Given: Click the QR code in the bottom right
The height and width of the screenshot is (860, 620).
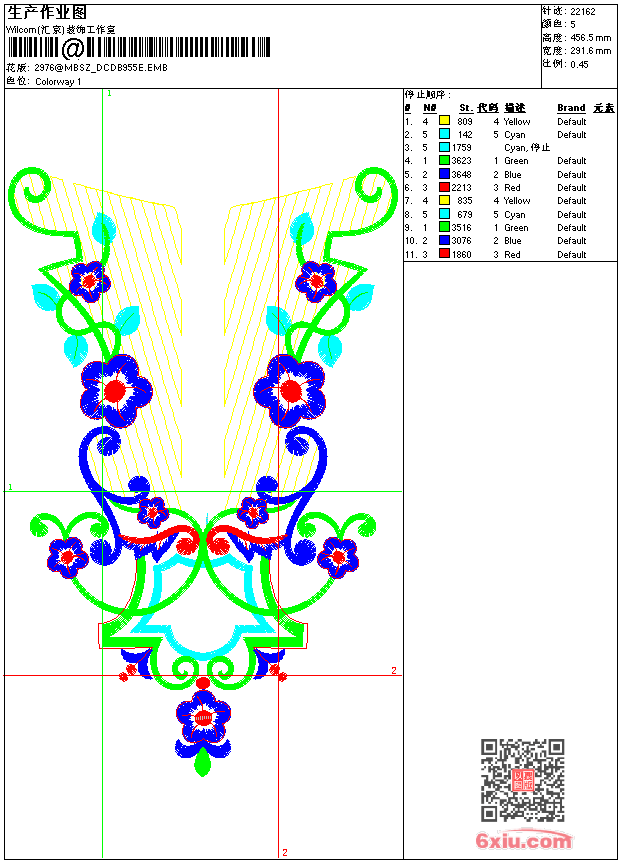Looking at the screenshot, I should (523, 780).
